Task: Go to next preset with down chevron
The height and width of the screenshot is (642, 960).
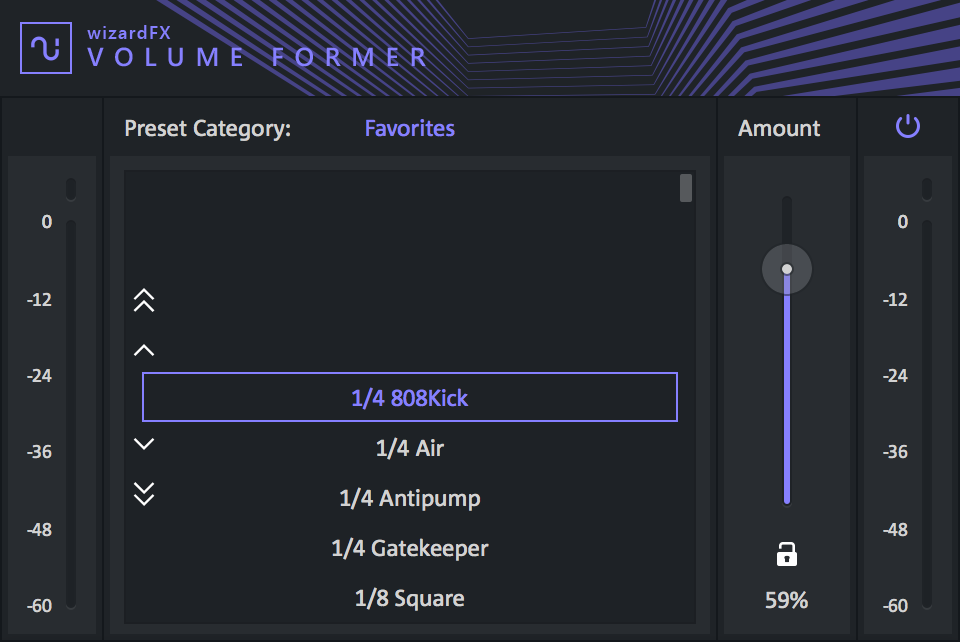Action: click(x=144, y=444)
